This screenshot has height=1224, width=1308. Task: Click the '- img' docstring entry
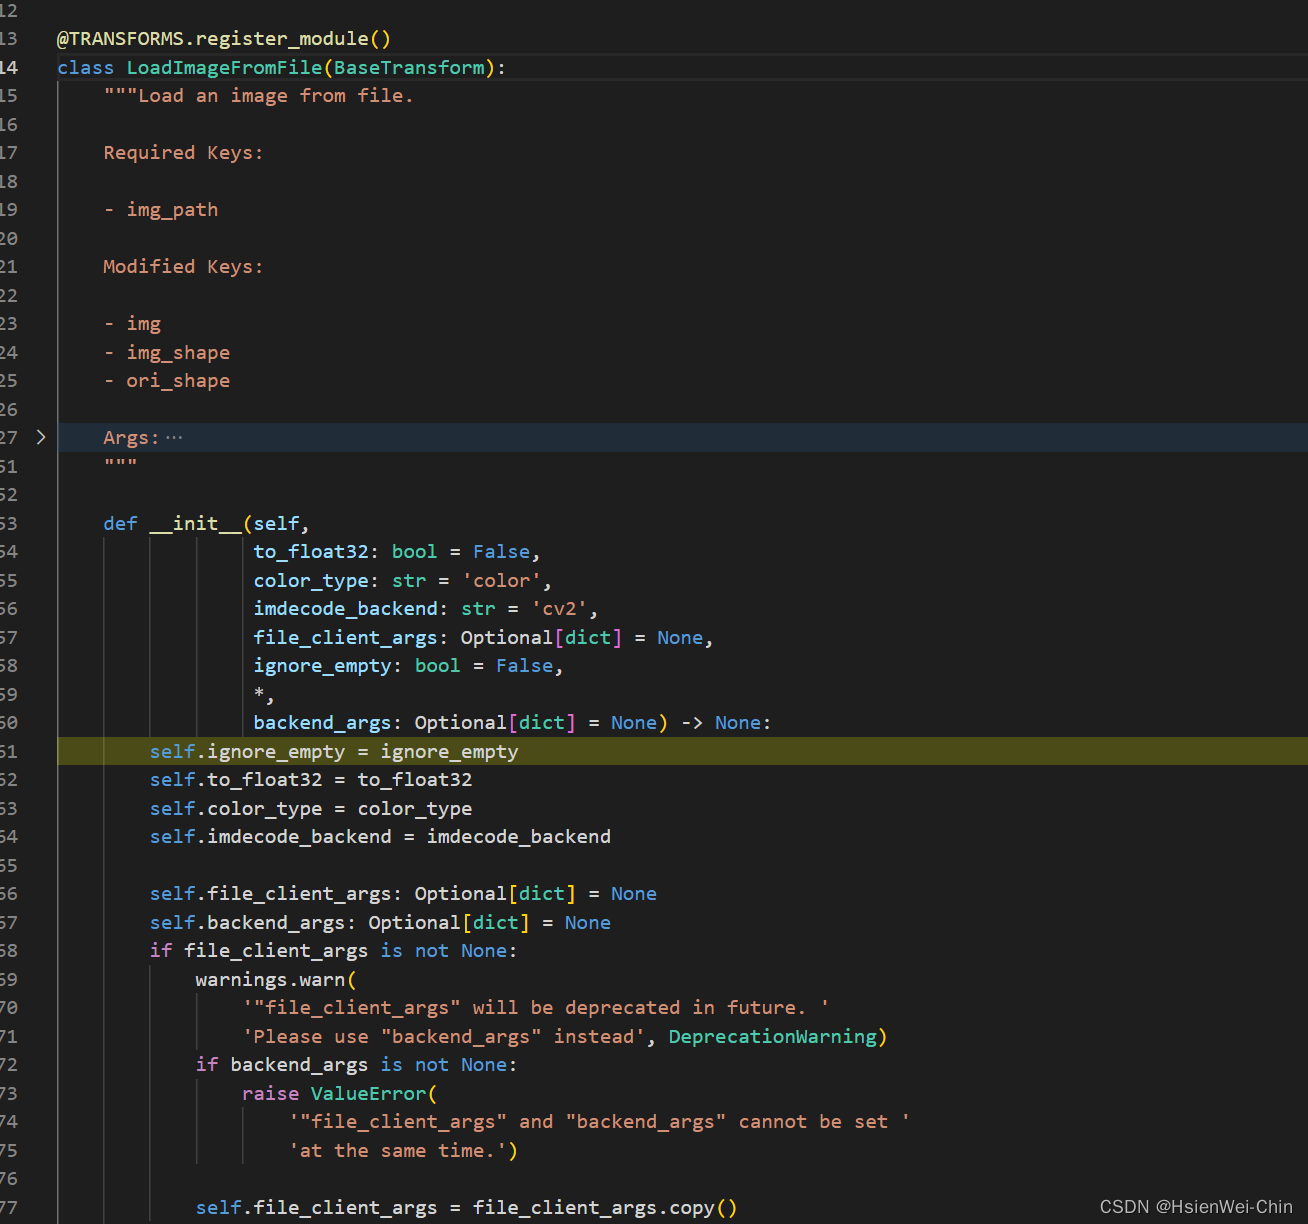[132, 324]
